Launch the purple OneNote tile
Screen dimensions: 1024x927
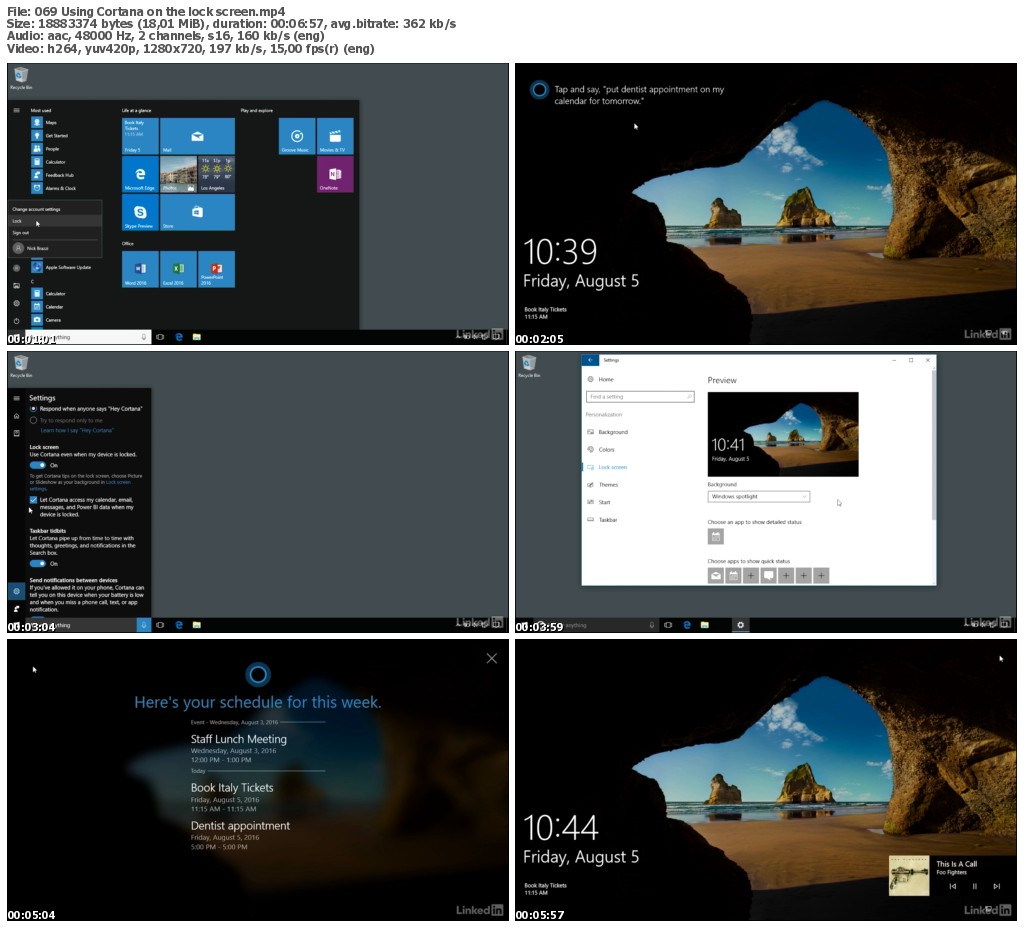(335, 174)
